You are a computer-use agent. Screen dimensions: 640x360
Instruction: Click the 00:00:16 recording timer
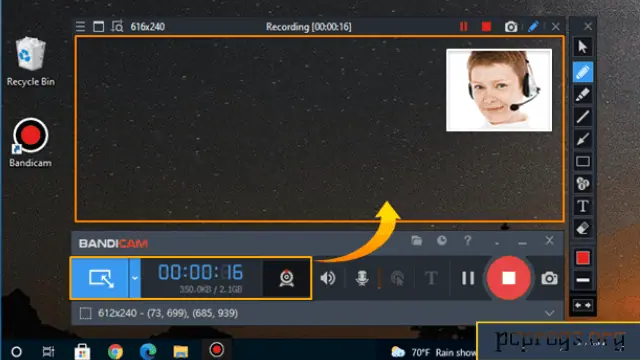(x=200, y=273)
